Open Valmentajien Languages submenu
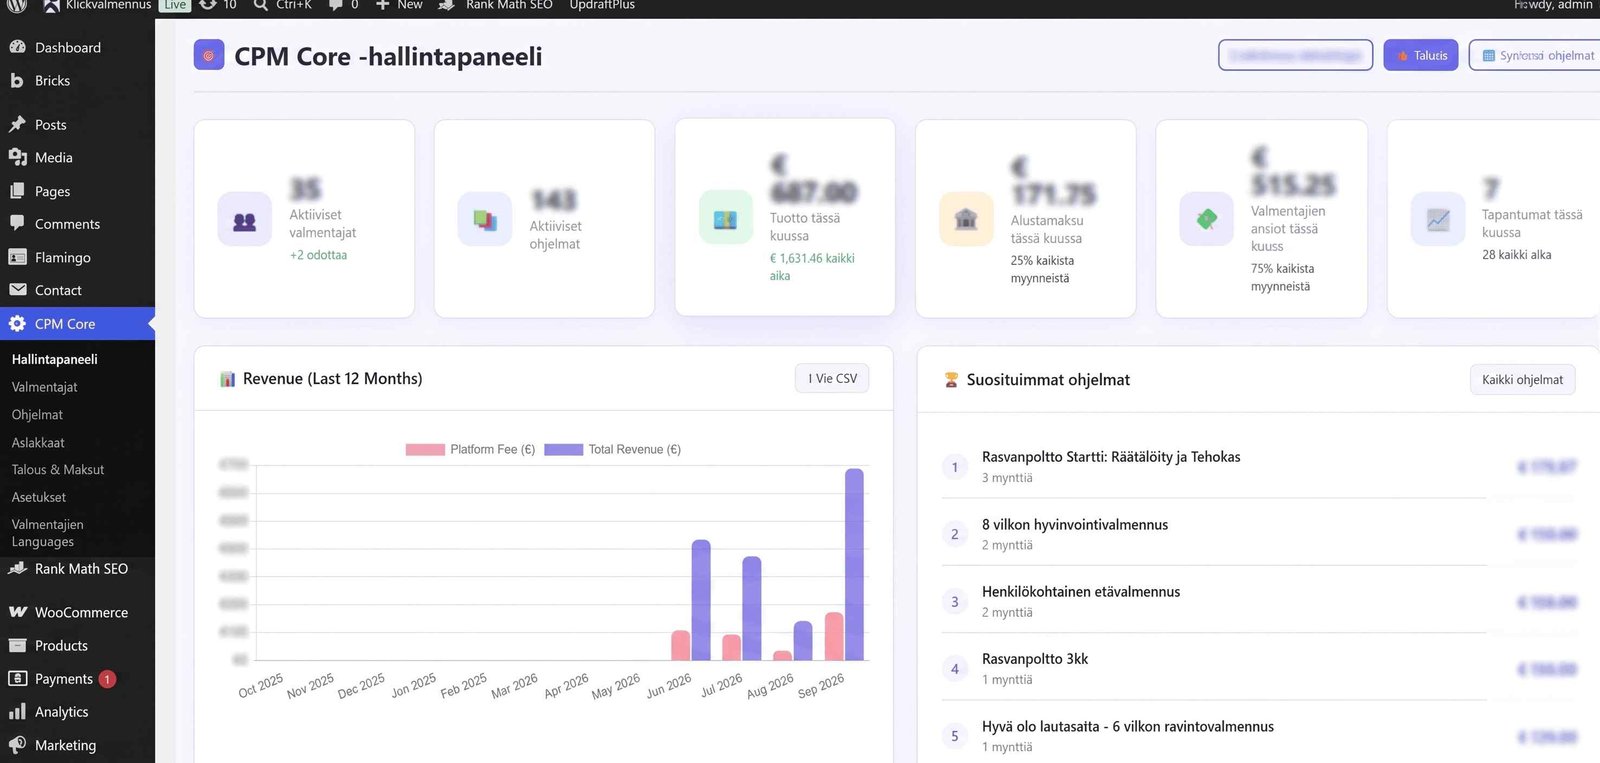Image resolution: width=1600 pixels, height=763 pixels. tap(47, 533)
